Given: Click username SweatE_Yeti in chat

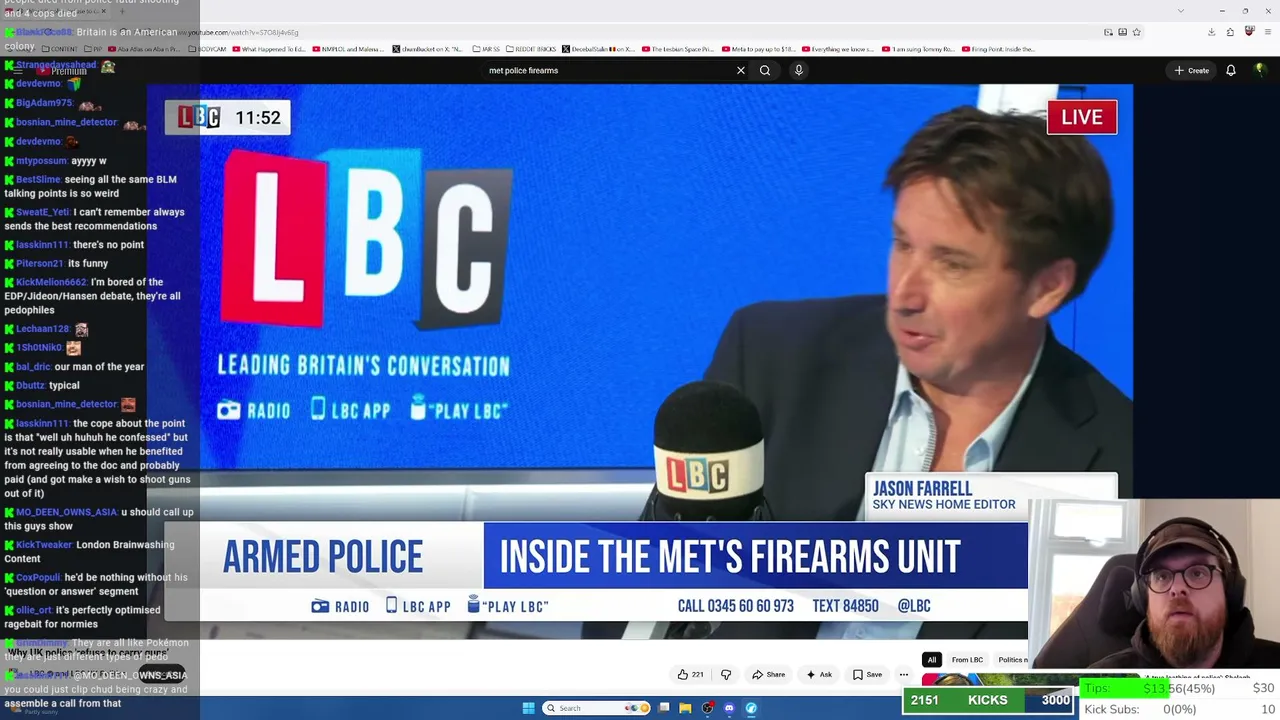Looking at the screenshot, I should click(x=43, y=212).
